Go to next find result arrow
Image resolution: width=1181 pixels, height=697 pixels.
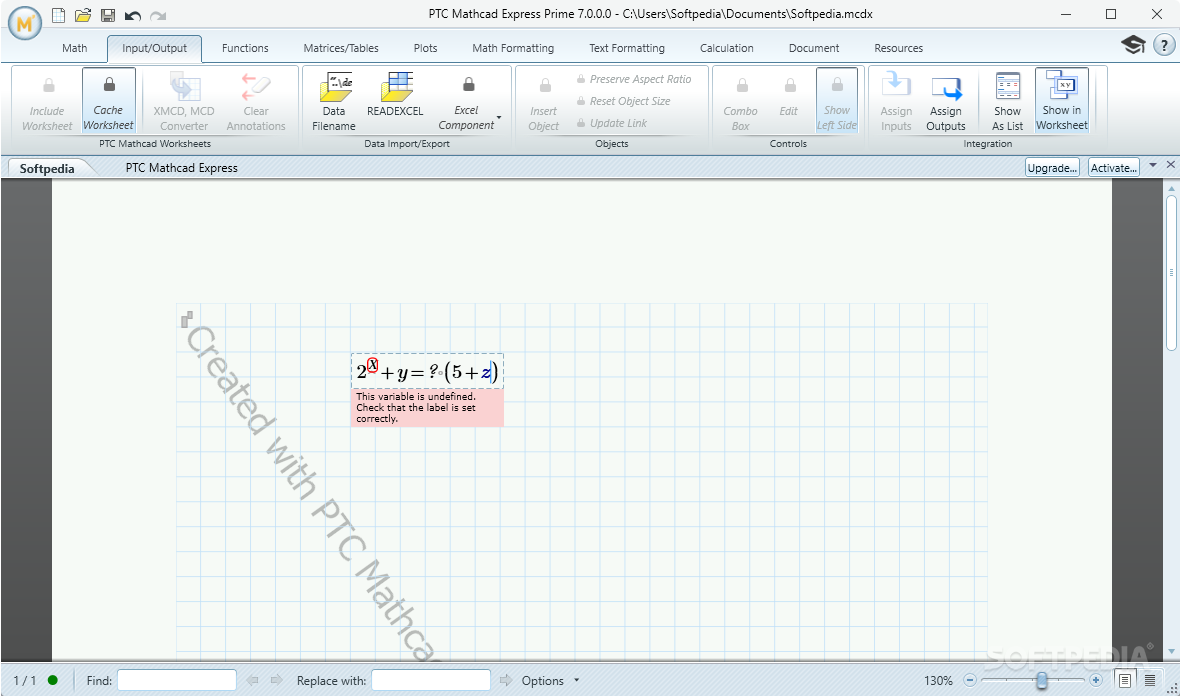(276, 680)
